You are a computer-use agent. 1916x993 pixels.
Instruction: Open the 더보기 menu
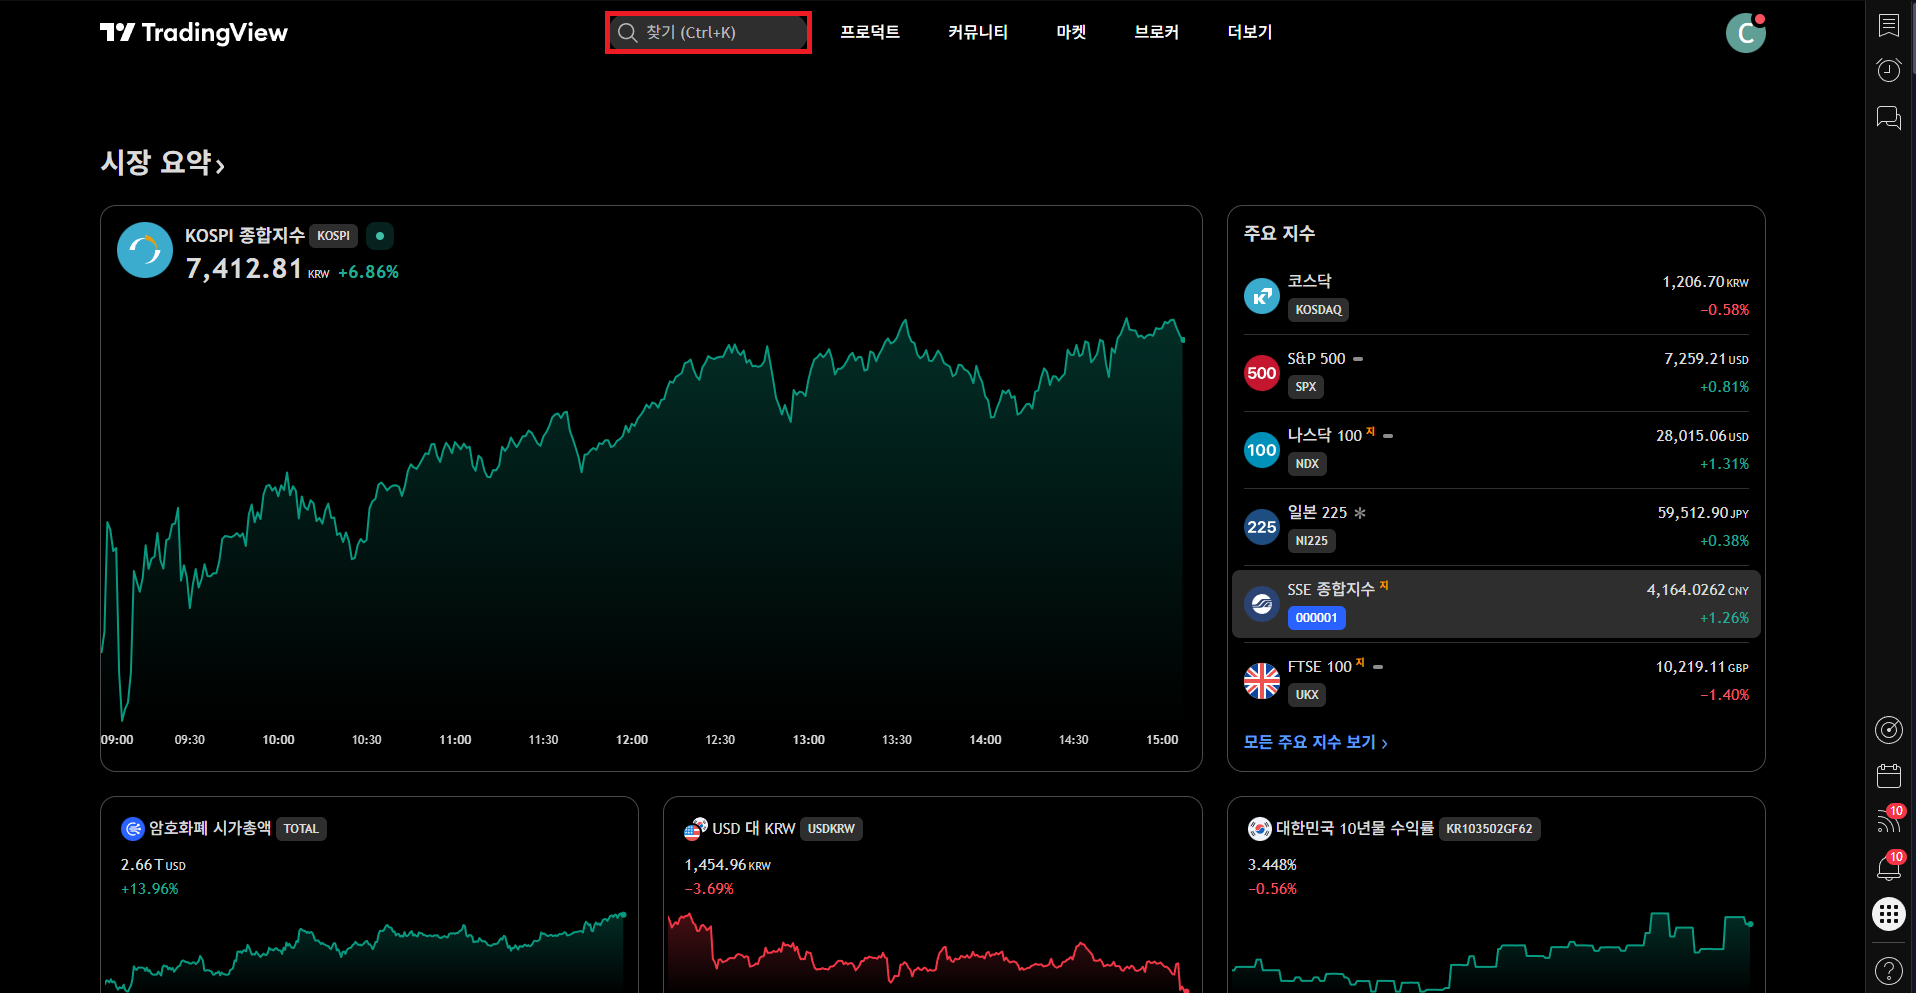click(x=1250, y=32)
